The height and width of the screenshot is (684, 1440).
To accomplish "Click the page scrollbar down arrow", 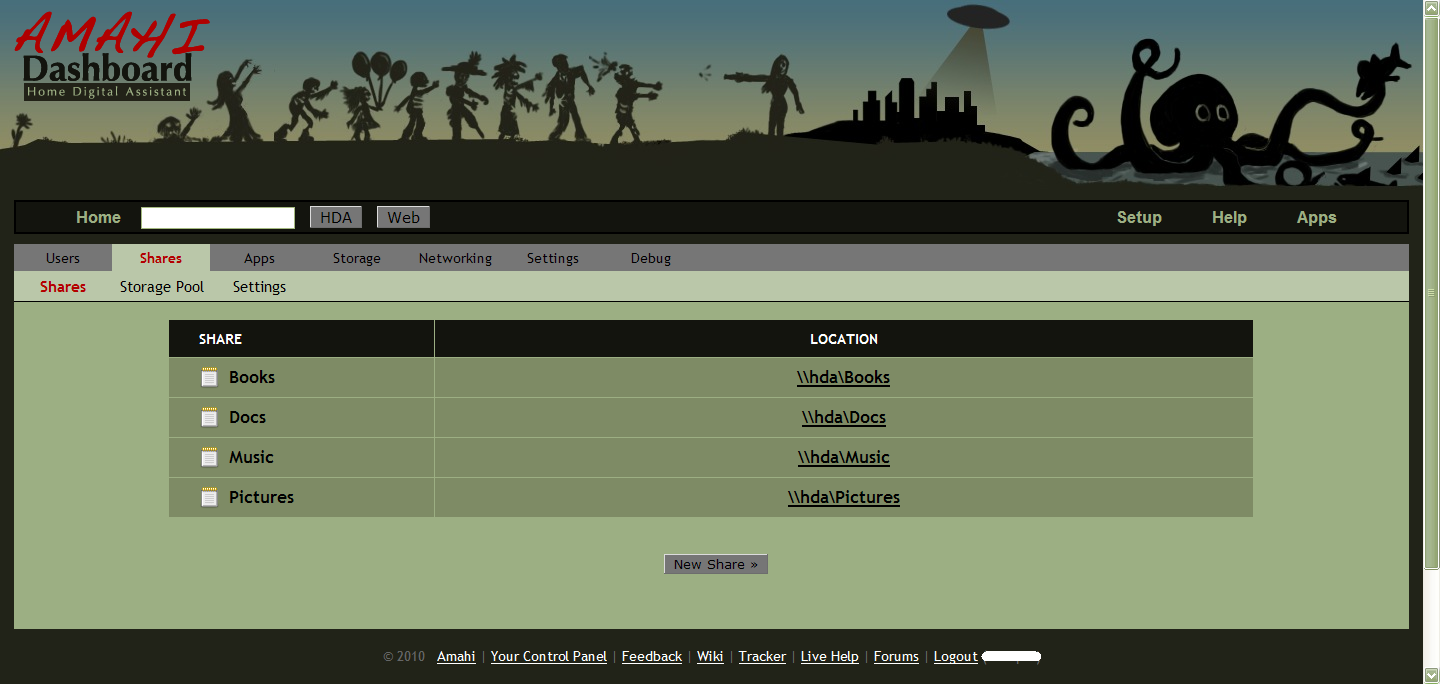I will coord(1431,675).
